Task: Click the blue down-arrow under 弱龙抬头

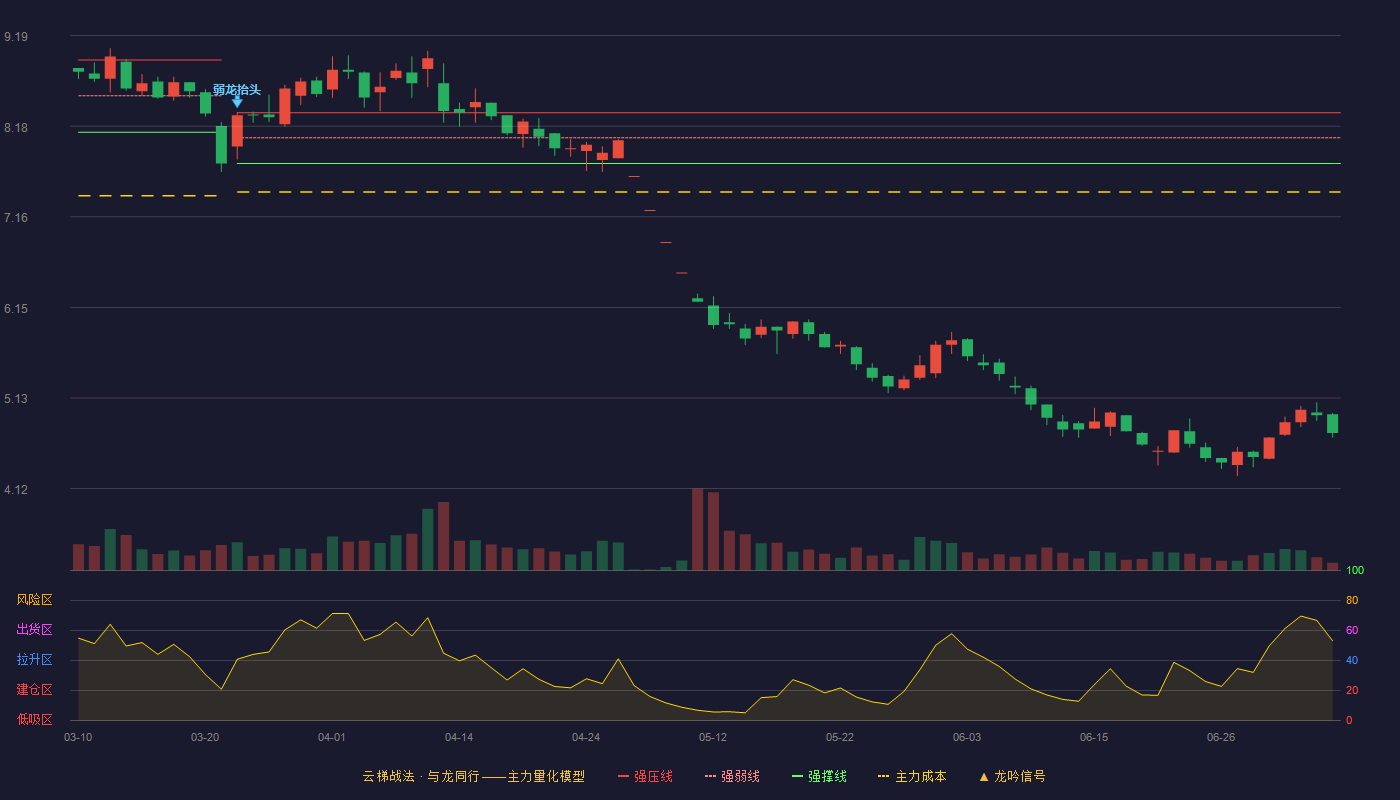Action: (x=237, y=102)
